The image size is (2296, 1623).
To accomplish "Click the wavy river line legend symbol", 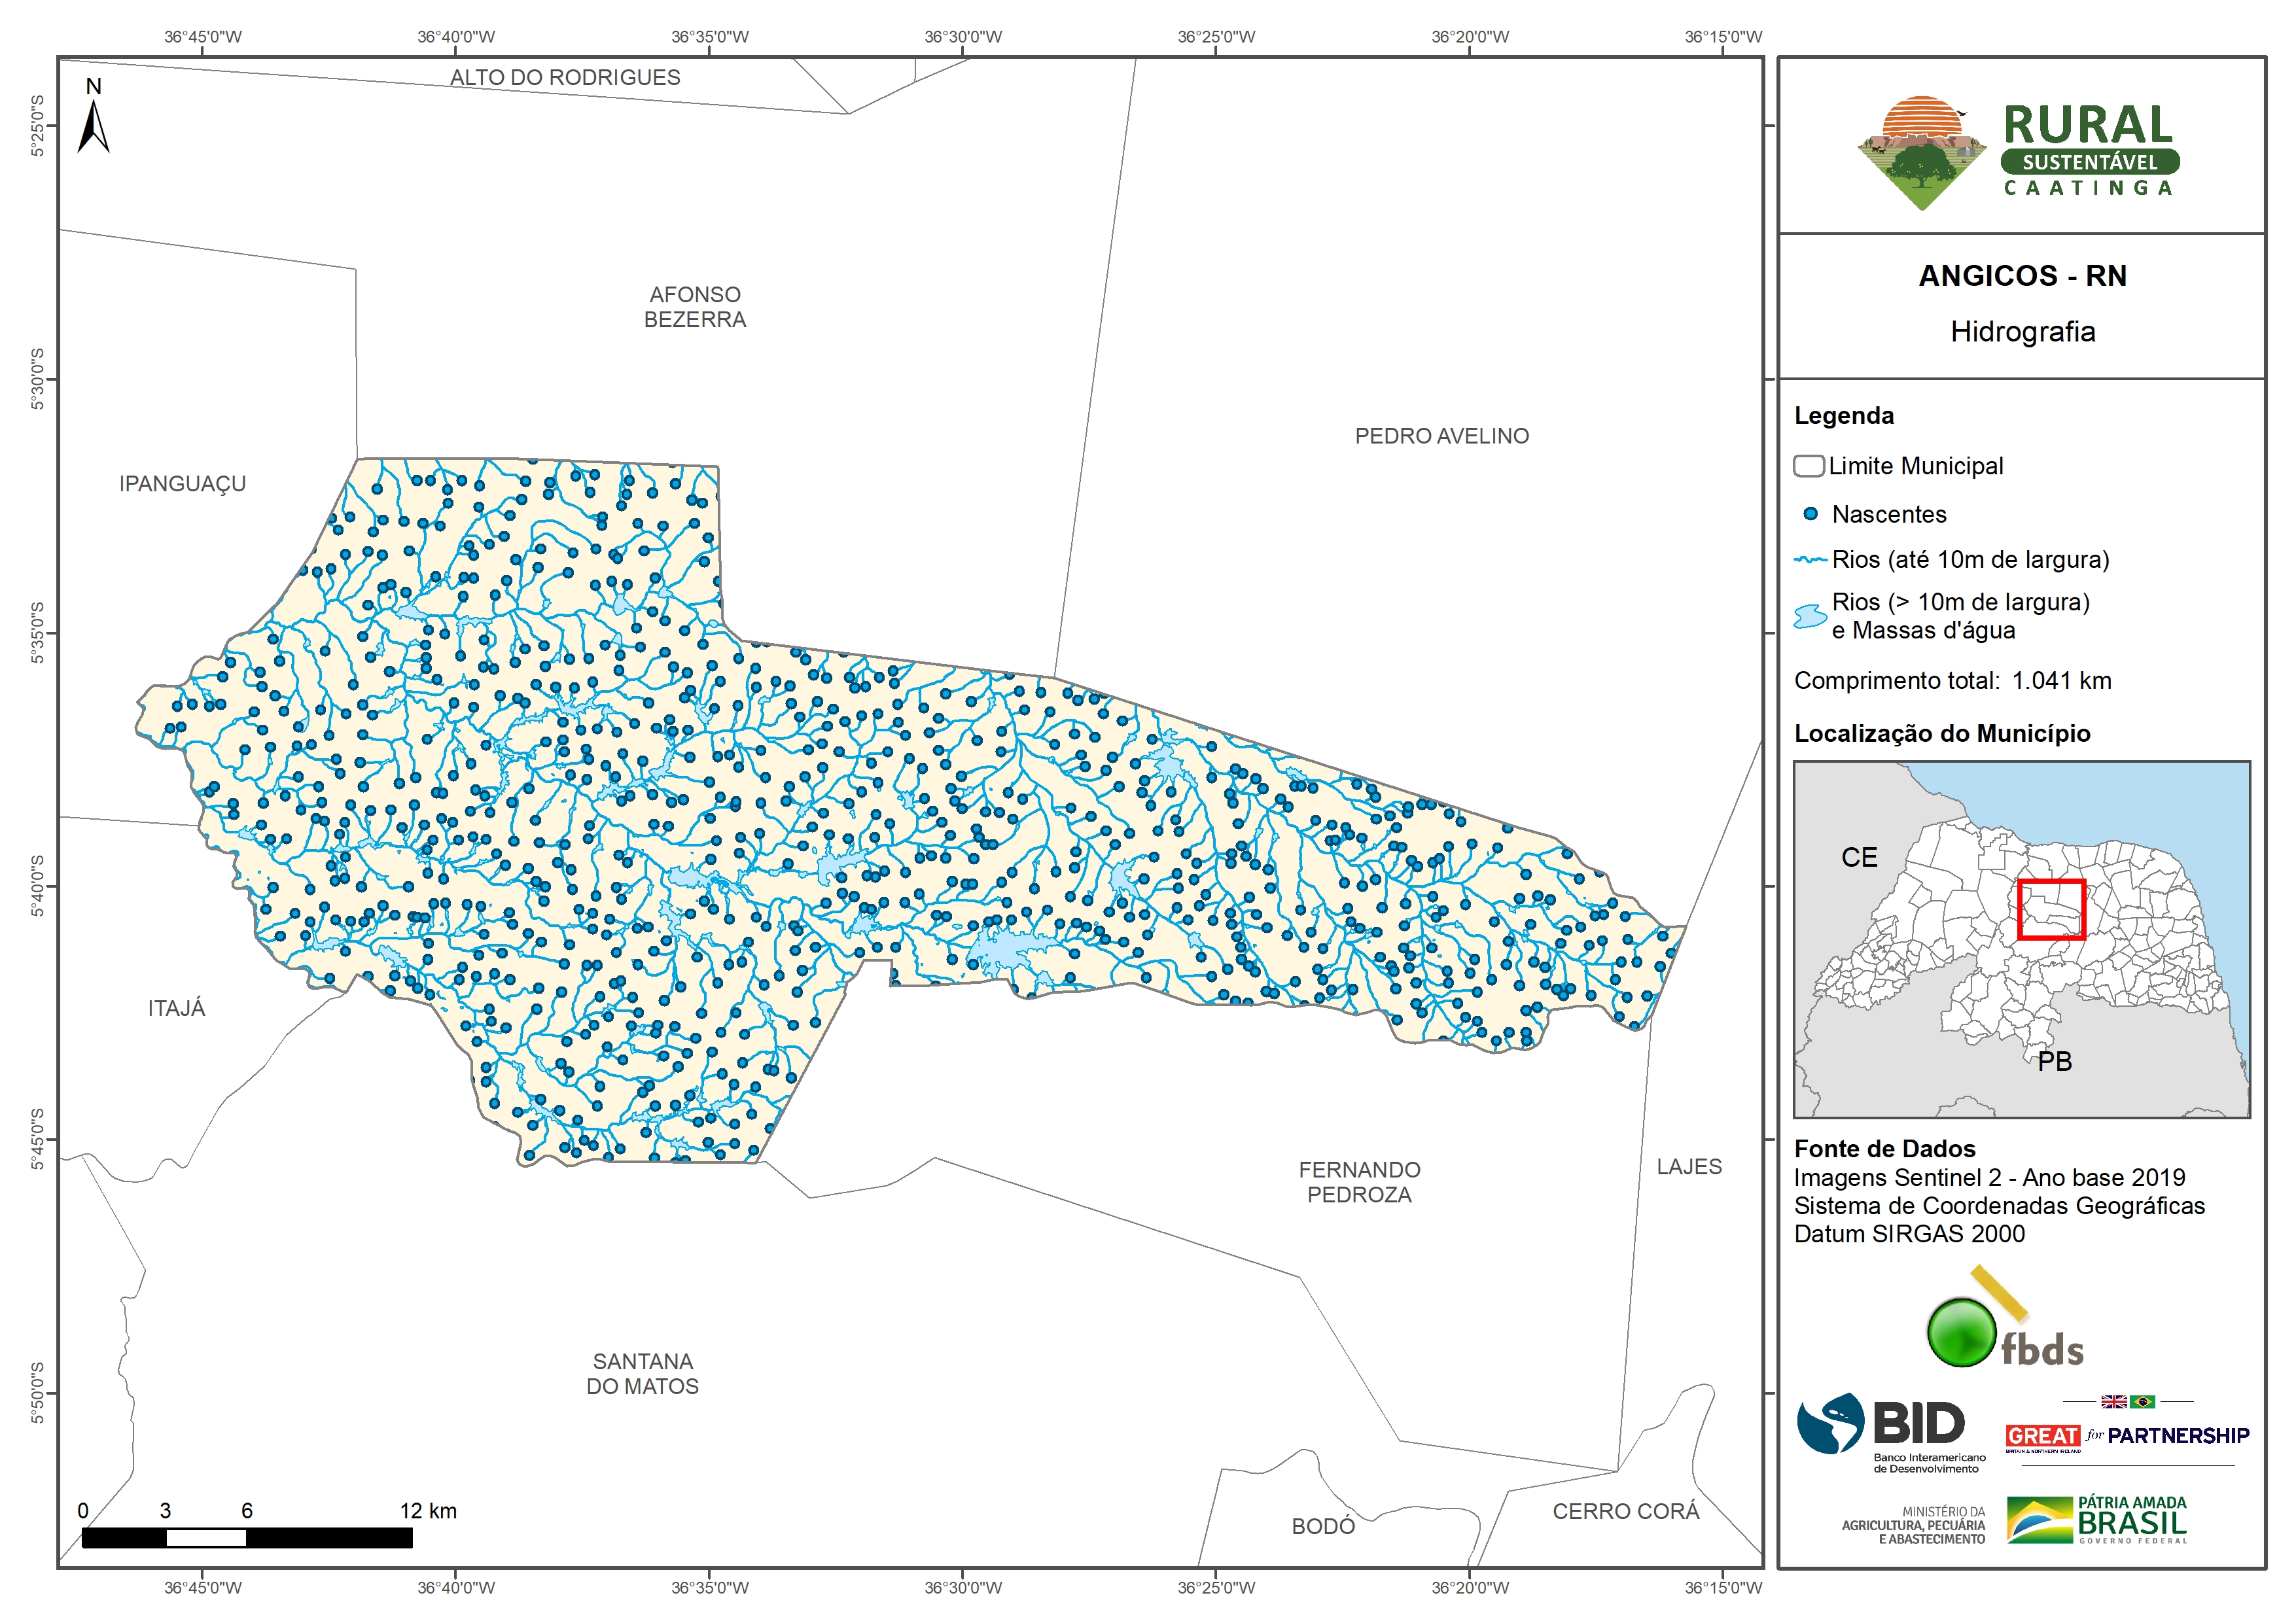I will point(1810,560).
